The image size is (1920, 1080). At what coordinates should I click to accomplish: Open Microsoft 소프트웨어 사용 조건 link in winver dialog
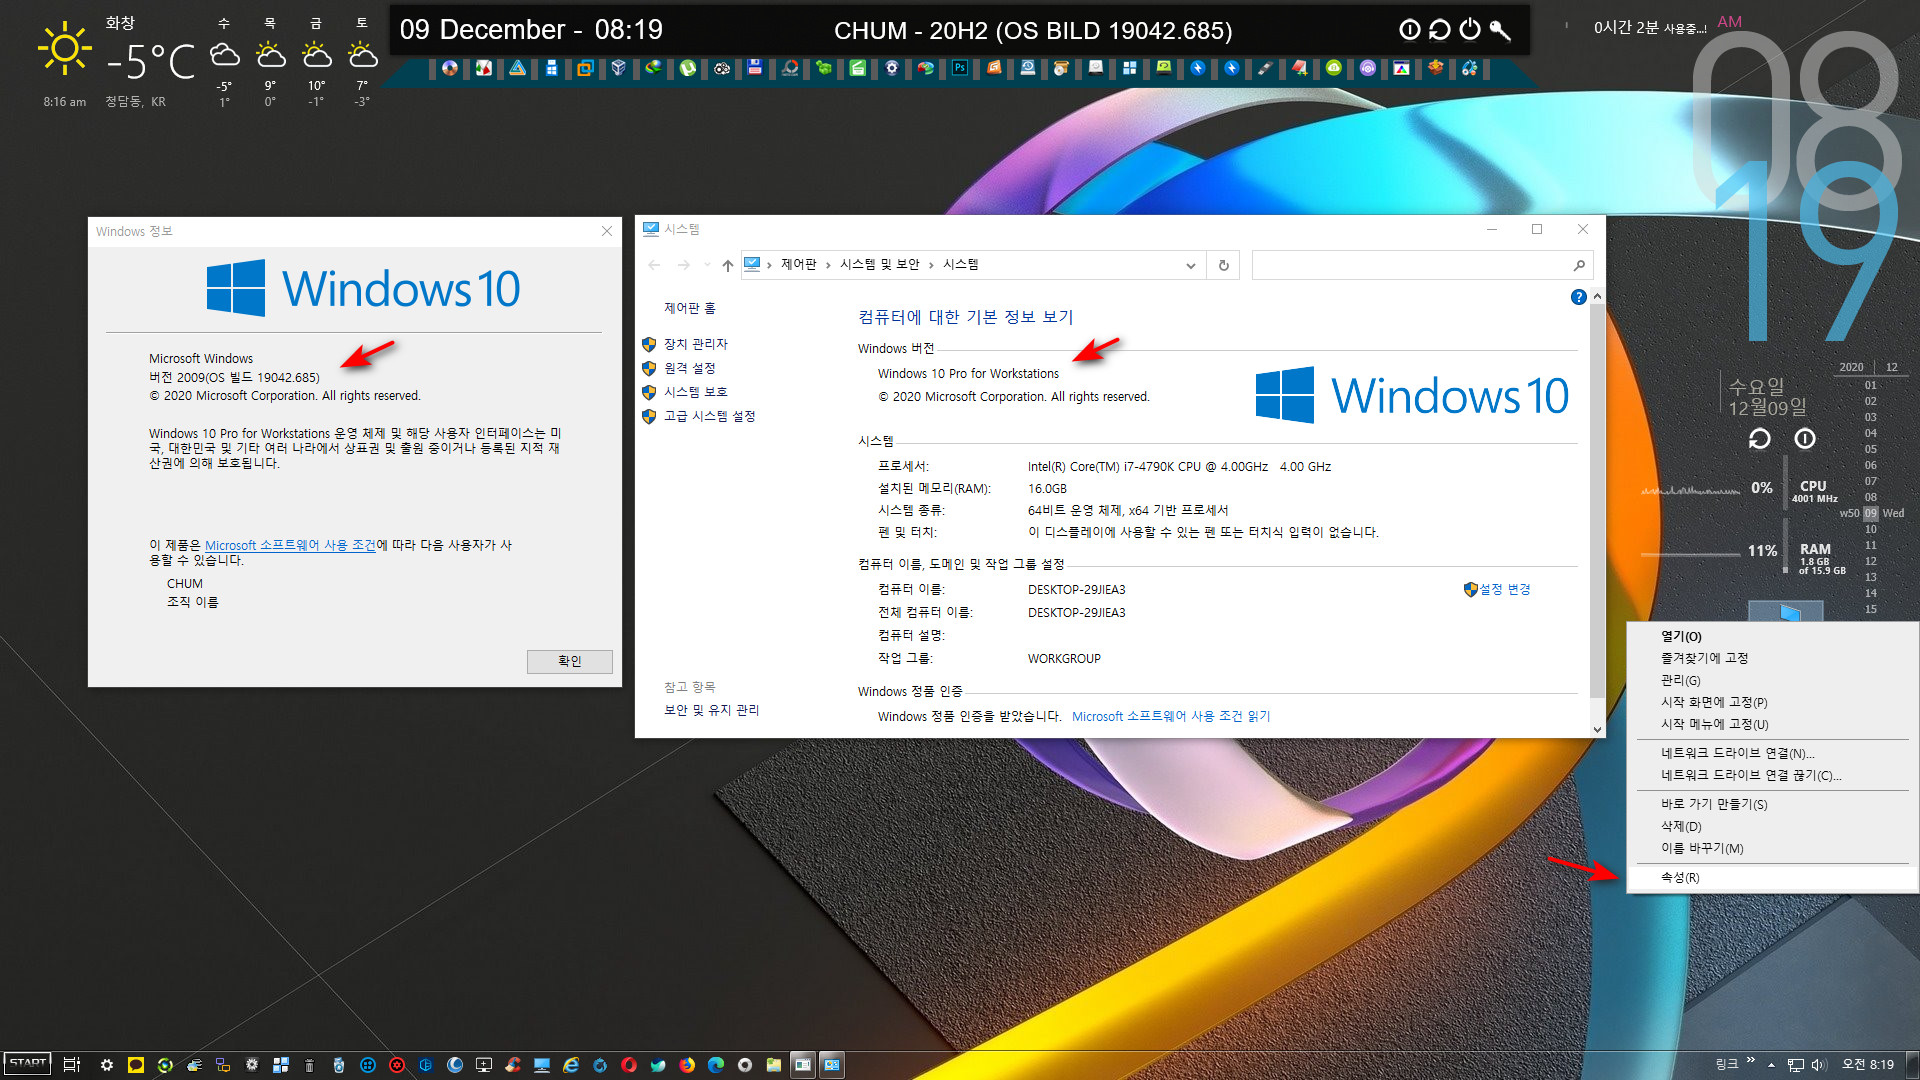[x=290, y=545]
